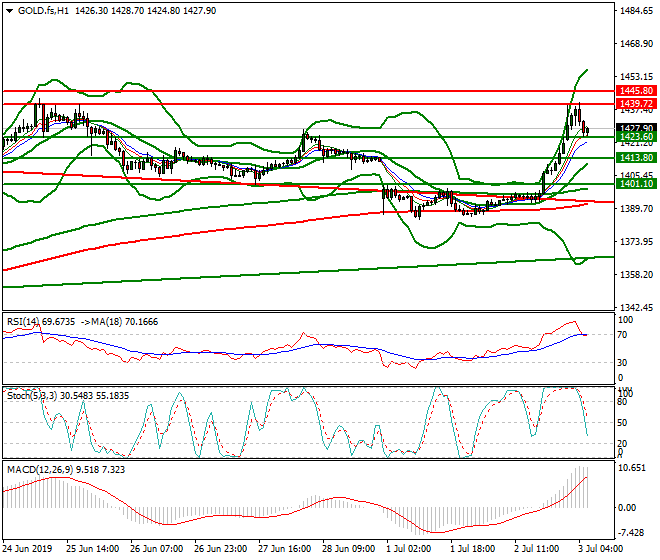The height and width of the screenshot is (560, 660).
Task: Click the MACD scale value -7.428
Action: (631, 533)
